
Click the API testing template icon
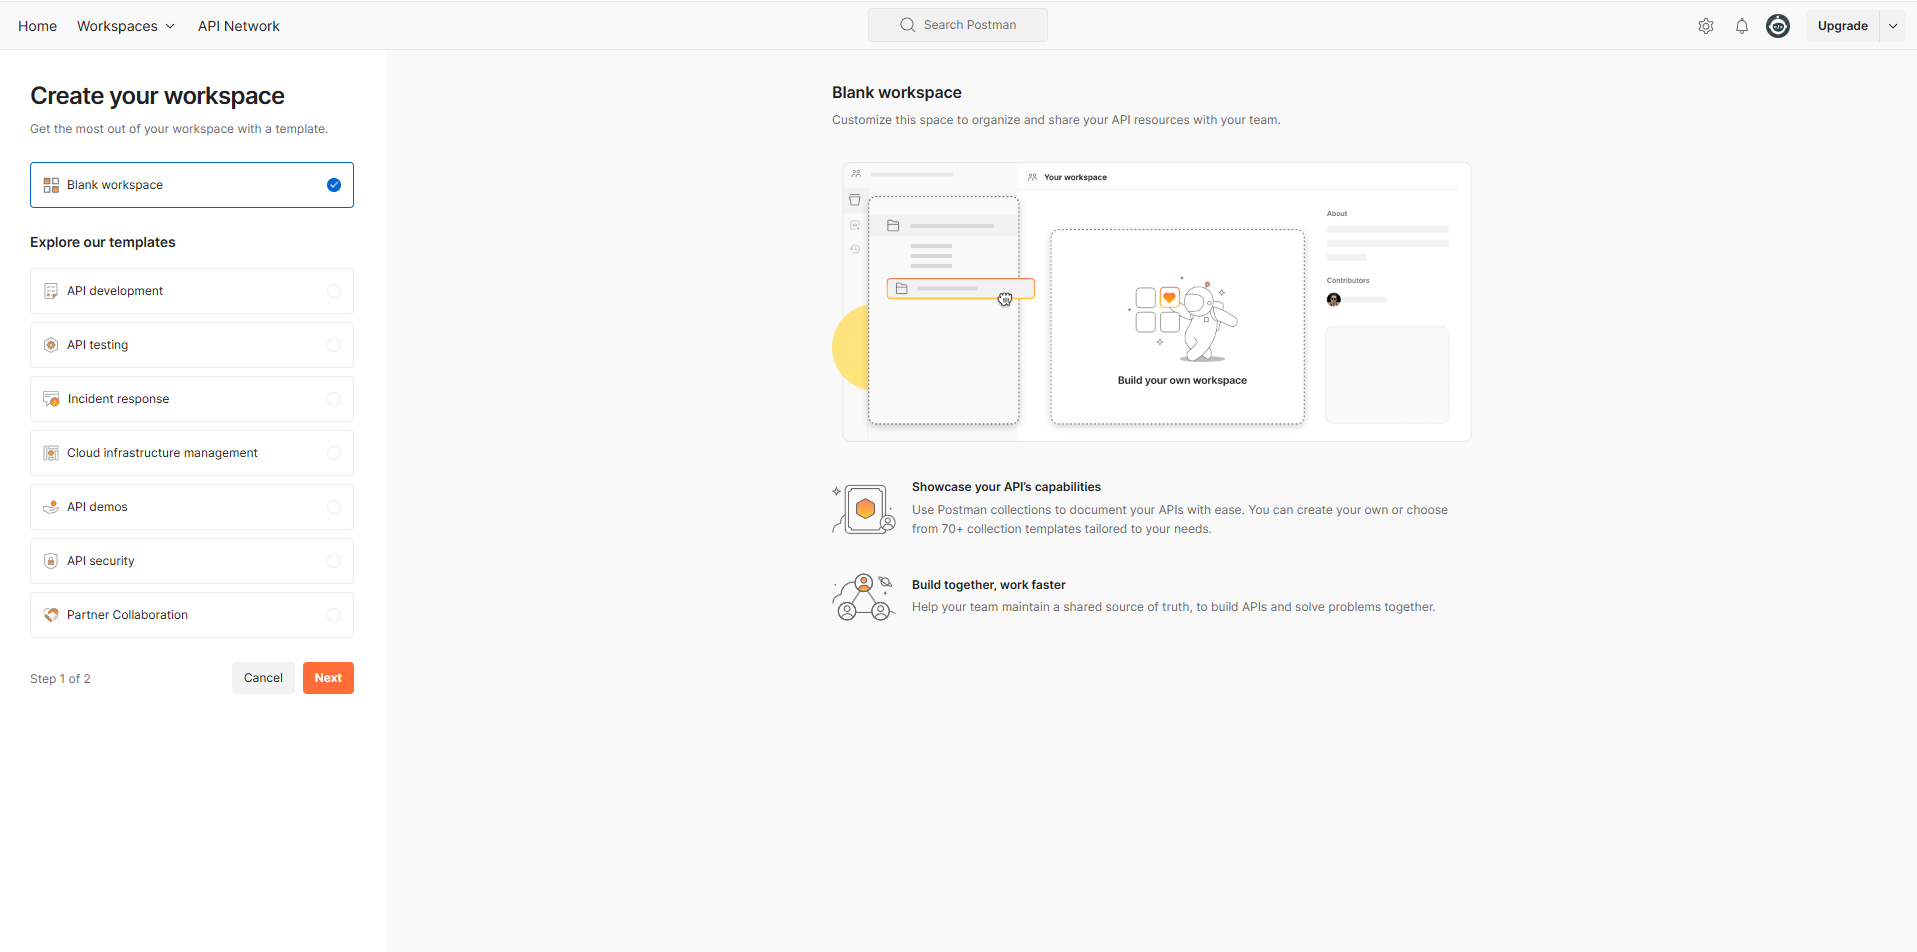click(x=51, y=345)
